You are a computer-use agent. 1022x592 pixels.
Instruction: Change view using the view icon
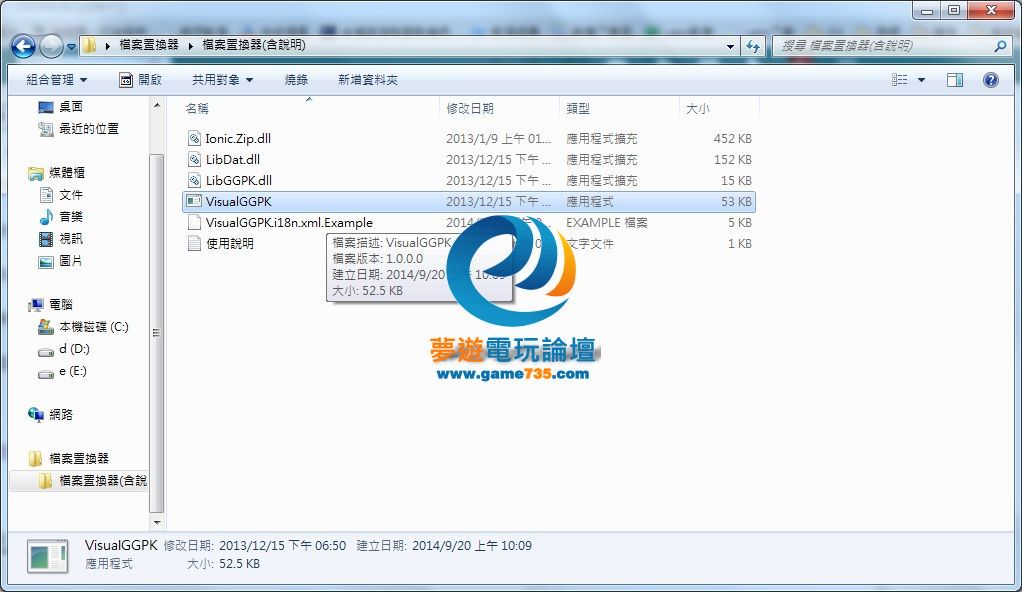[899, 80]
